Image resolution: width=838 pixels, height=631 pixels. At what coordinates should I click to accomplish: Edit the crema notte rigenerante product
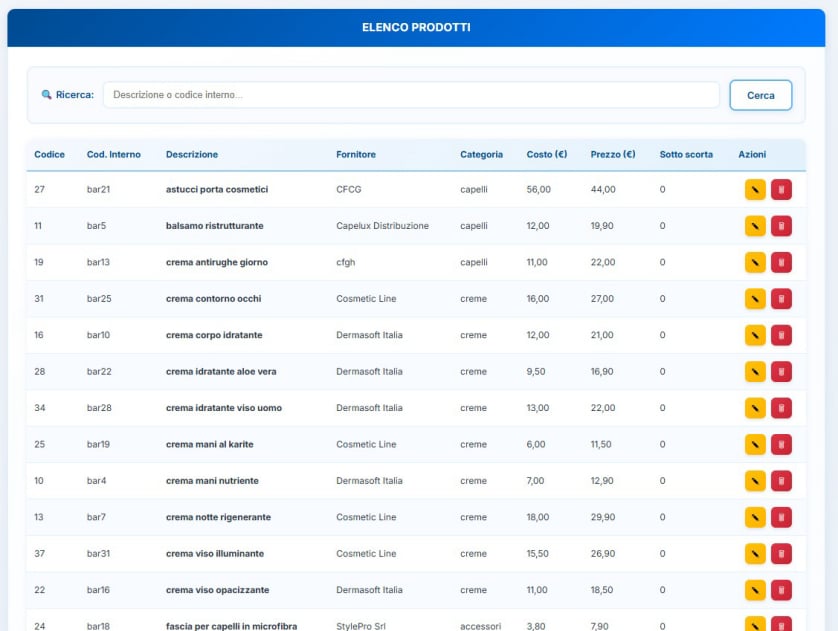click(x=755, y=518)
